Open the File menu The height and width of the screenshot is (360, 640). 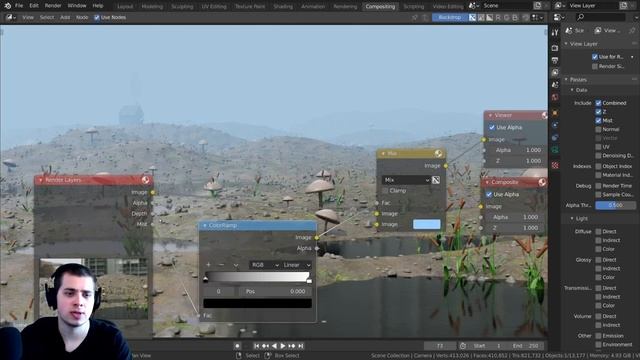pyautogui.click(x=19, y=6)
